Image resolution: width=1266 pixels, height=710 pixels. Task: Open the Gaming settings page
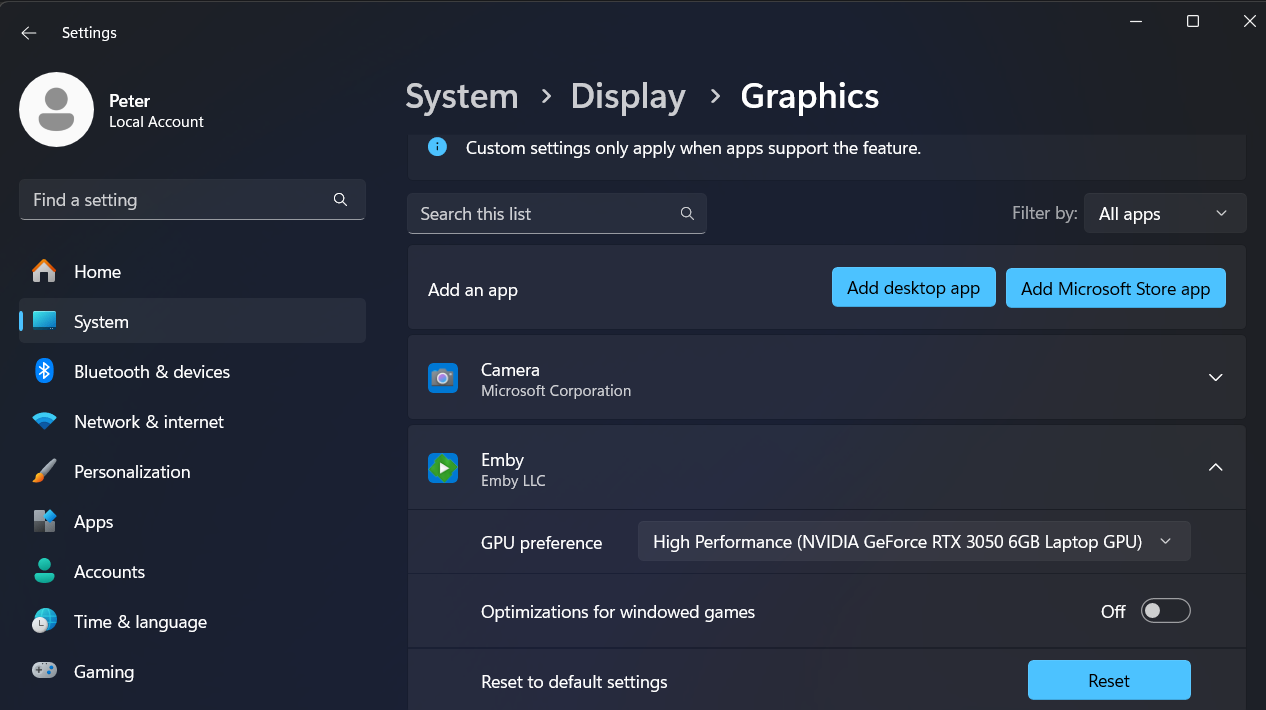click(103, 672)
